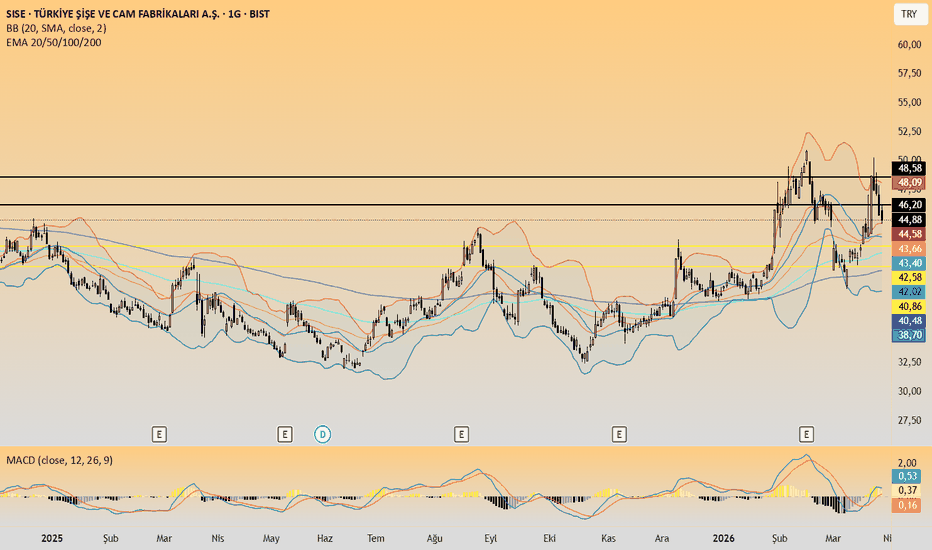
Task: Click the 30,00 price axis tick
Action: tap(909, 391)
